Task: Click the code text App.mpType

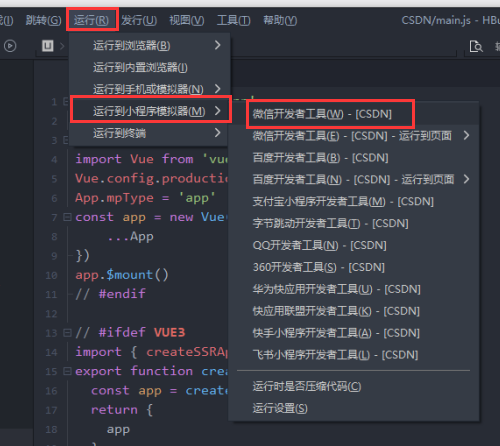Action: coord(114,198)
